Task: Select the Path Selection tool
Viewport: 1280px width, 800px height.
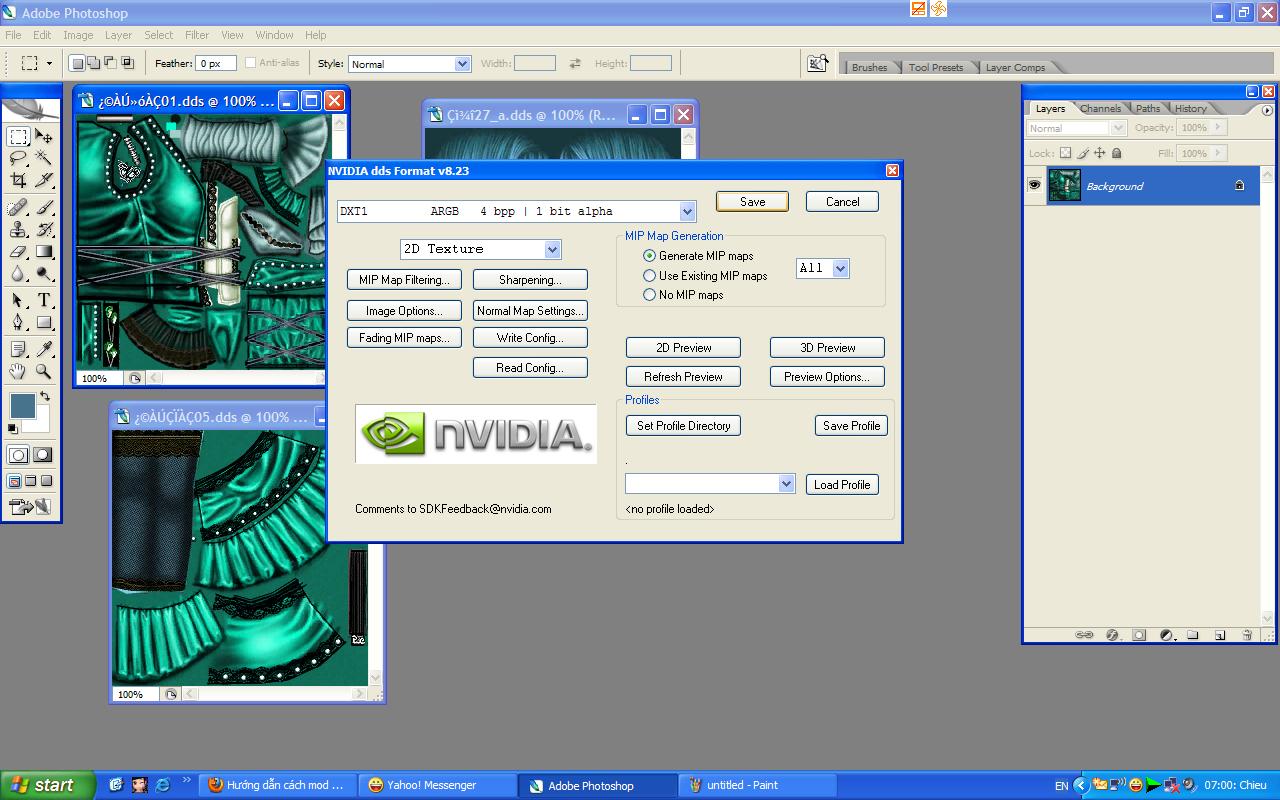Action: pyautogui.click(x=18, y=301)
